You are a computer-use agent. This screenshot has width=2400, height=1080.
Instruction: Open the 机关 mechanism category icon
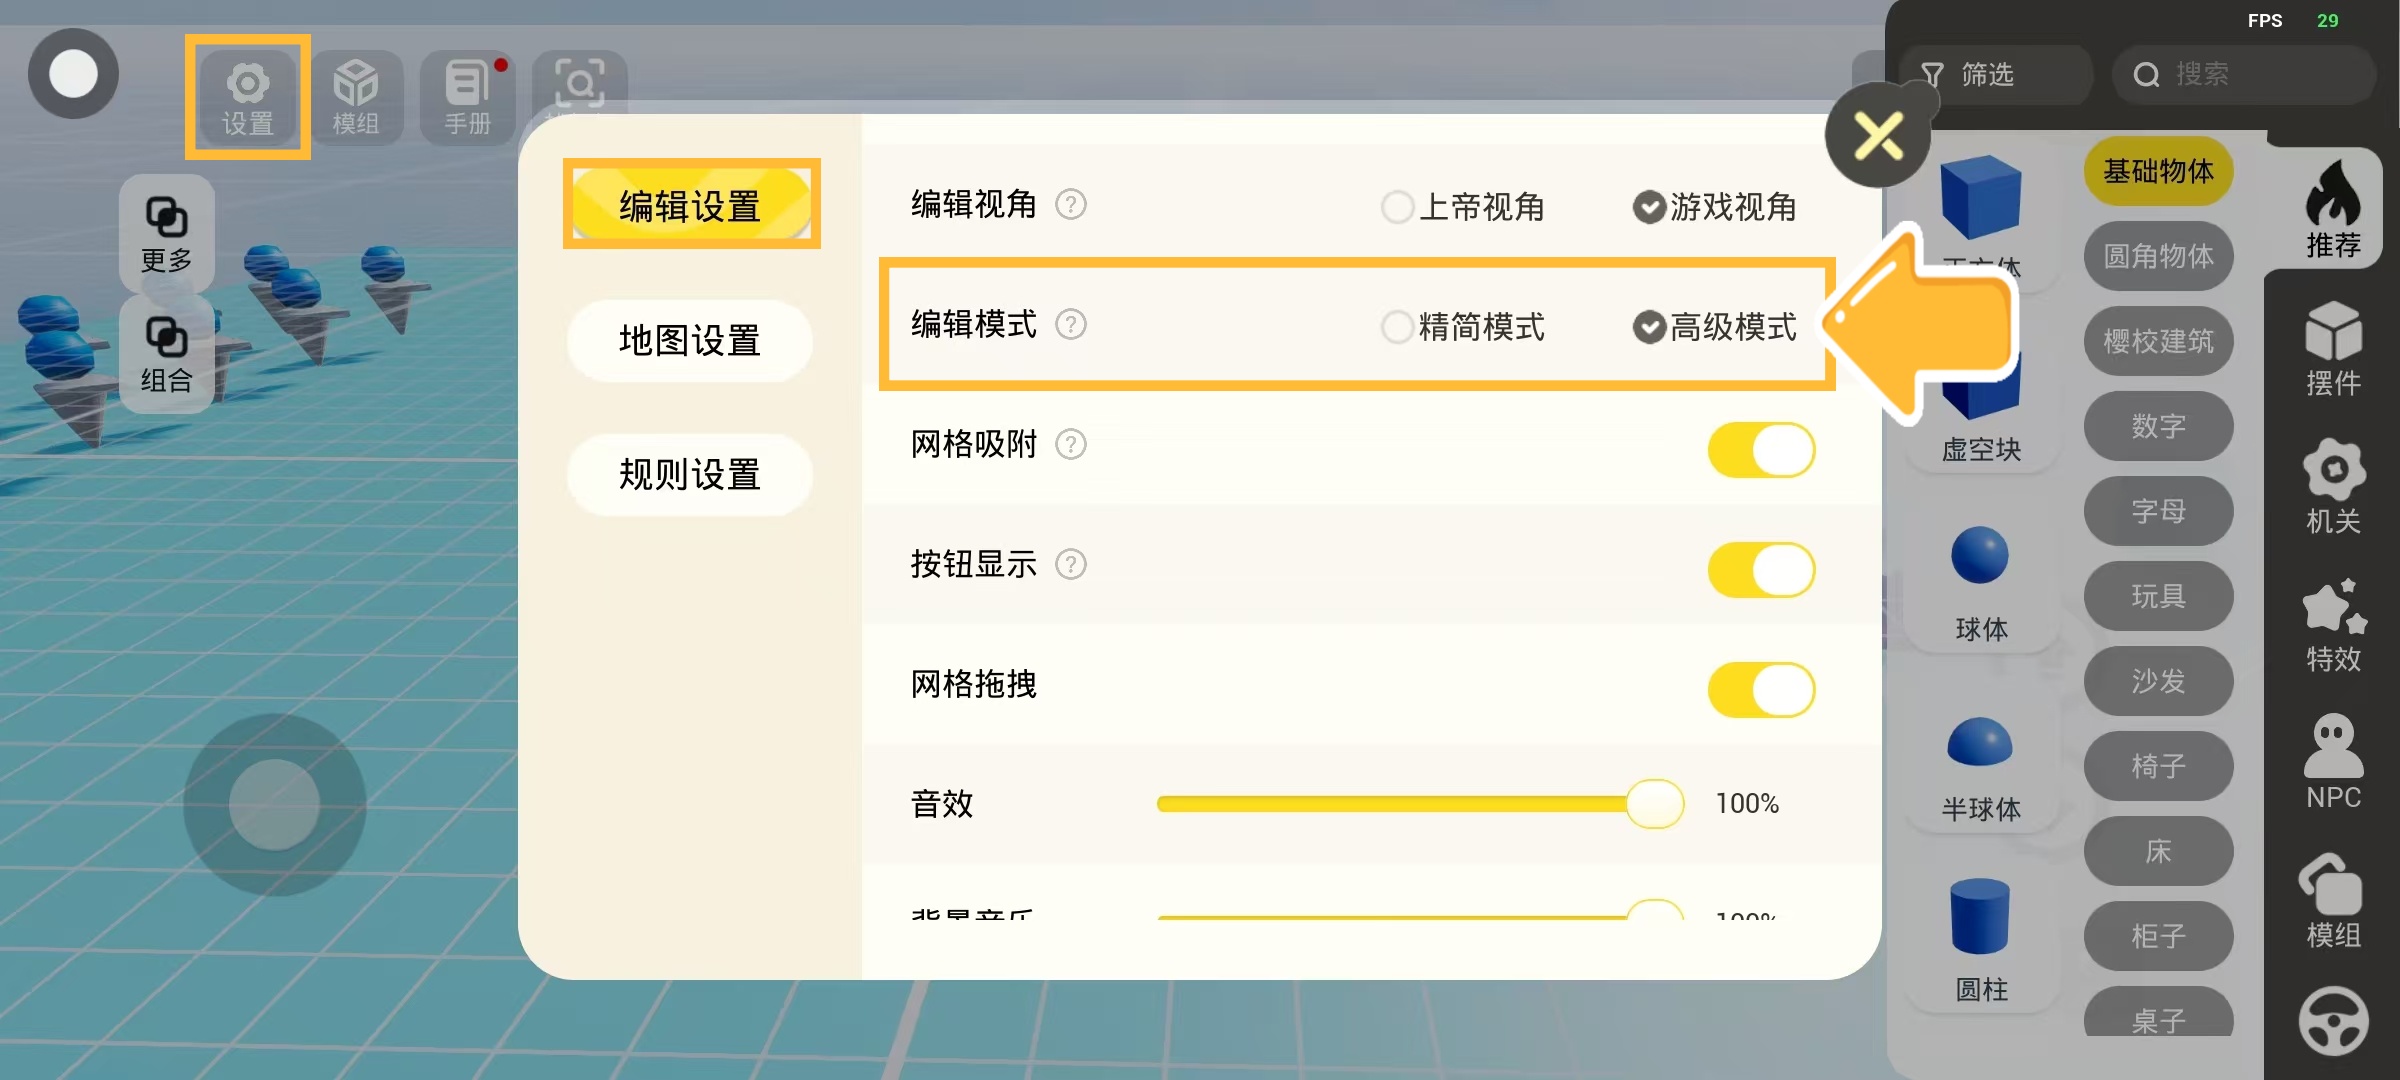pyautogui.click(x=2332, y=485)
